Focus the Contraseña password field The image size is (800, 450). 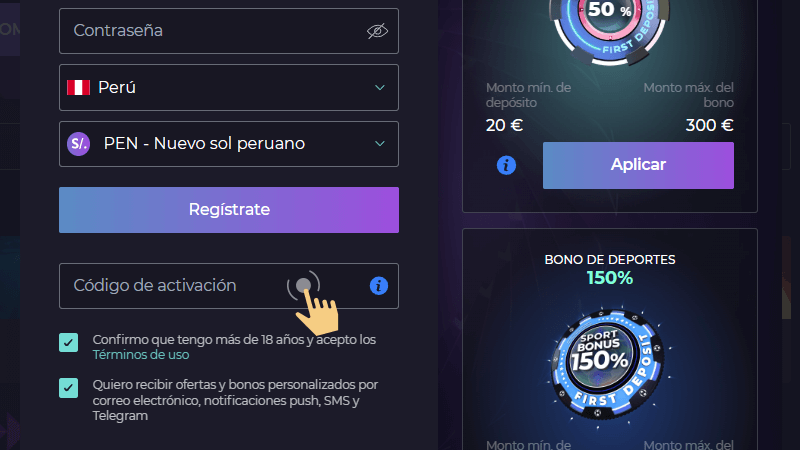click(229, 31)
